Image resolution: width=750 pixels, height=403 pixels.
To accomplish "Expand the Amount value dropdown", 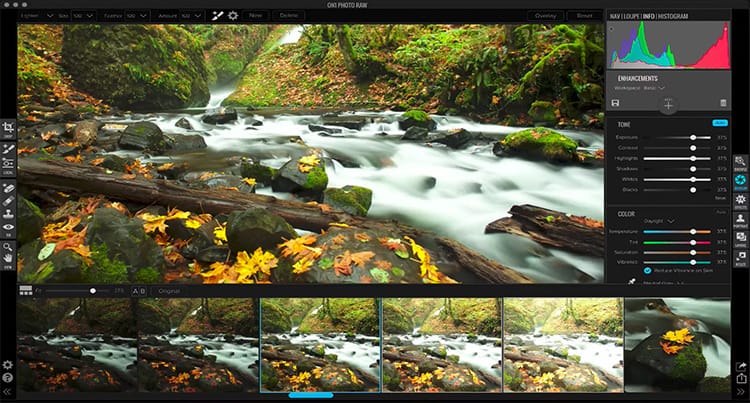I will click(191, 16).
